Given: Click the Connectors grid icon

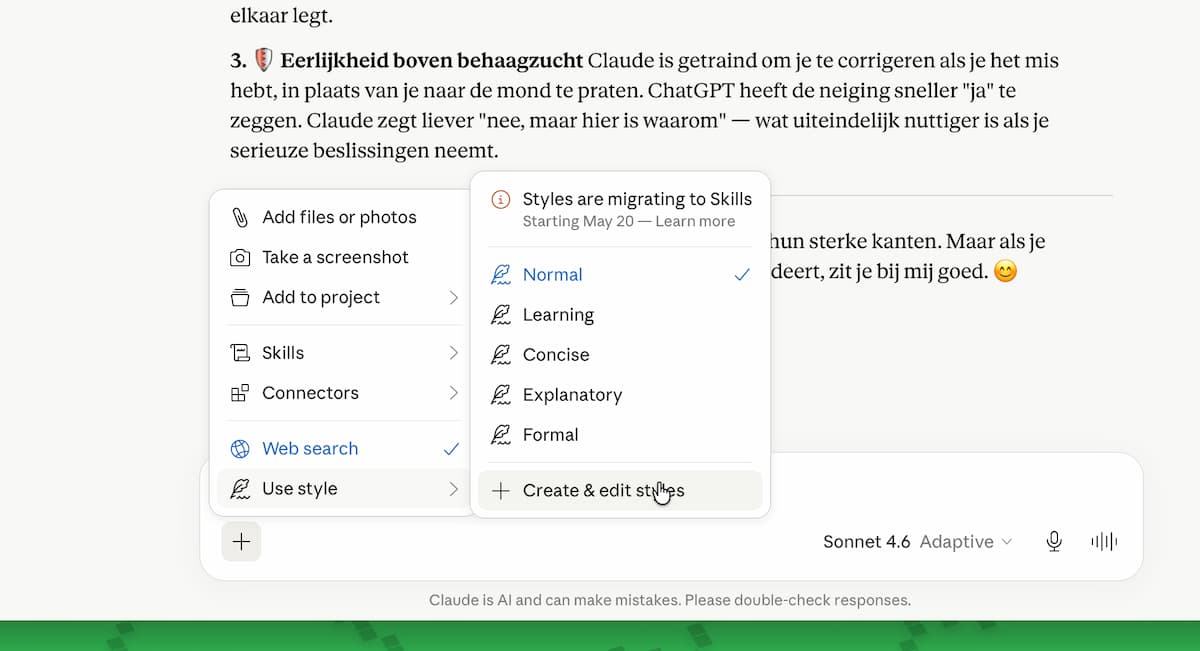Looking at the screenshot, I should click(240, 393).
